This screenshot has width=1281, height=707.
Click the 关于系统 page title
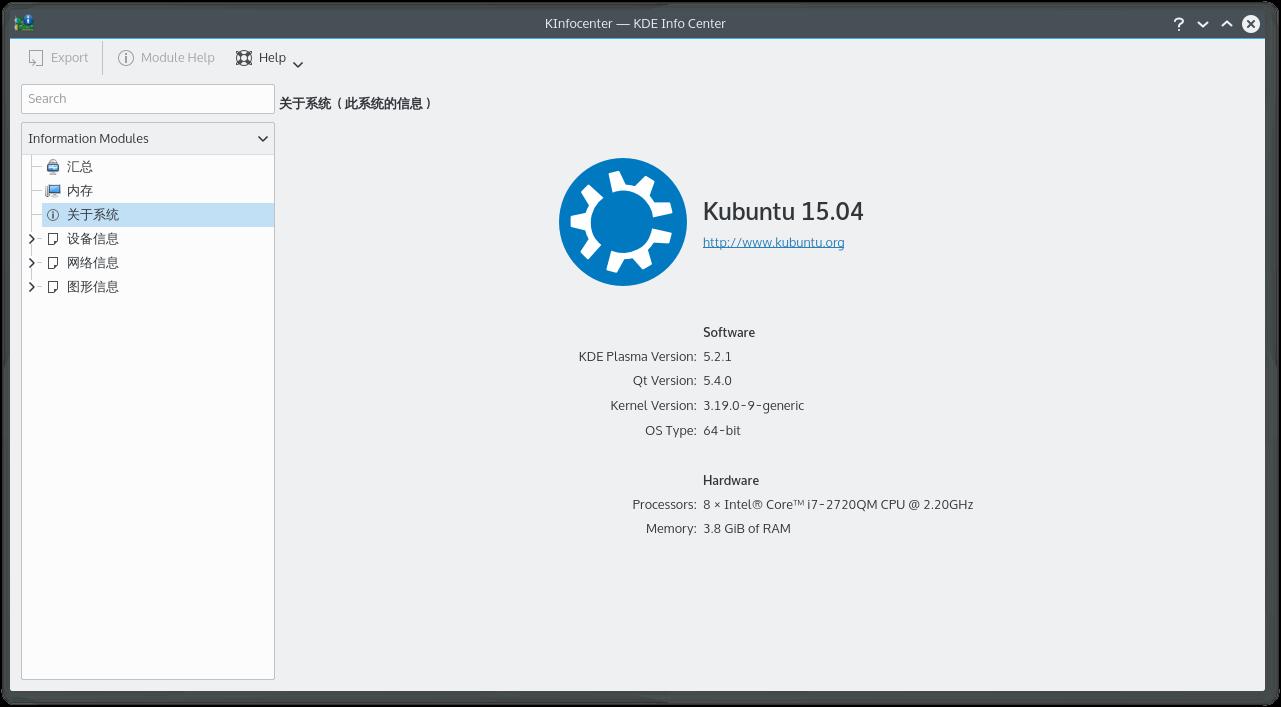click(356, 103)
